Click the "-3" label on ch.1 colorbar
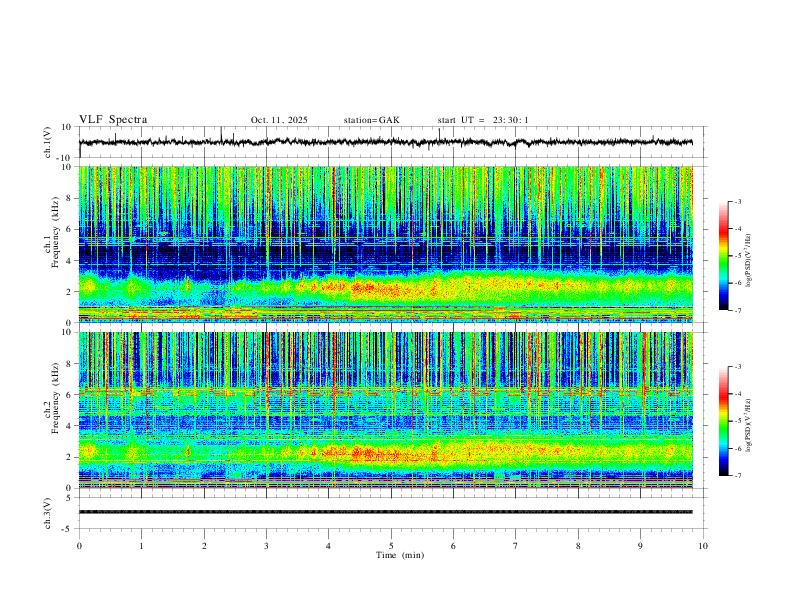The height and width of the screenshot is (612, 792). (x=738, y=201)
